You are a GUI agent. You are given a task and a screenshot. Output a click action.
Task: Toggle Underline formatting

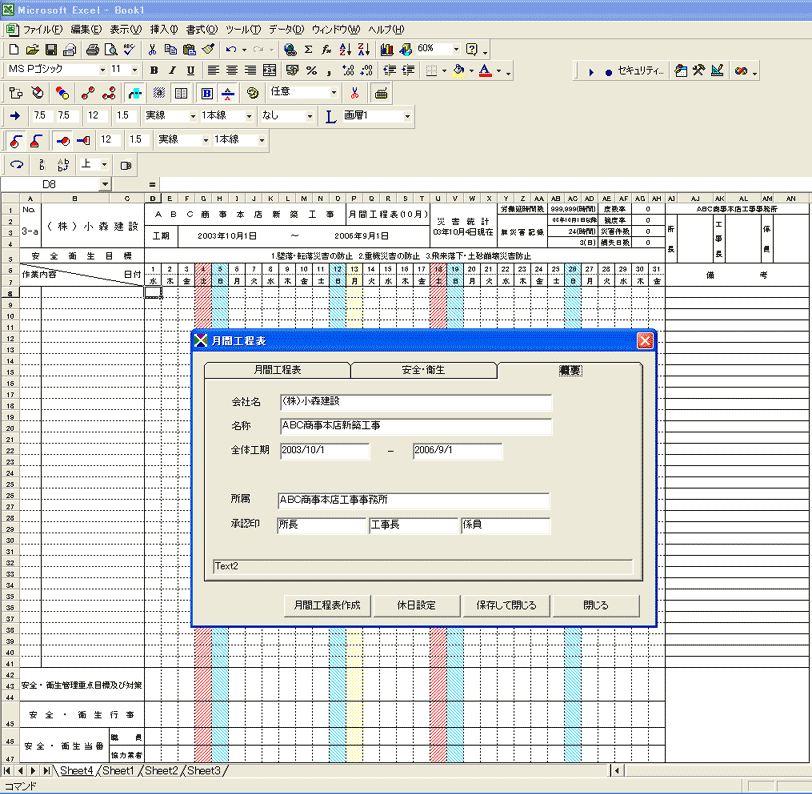click(x=191, y=70)
